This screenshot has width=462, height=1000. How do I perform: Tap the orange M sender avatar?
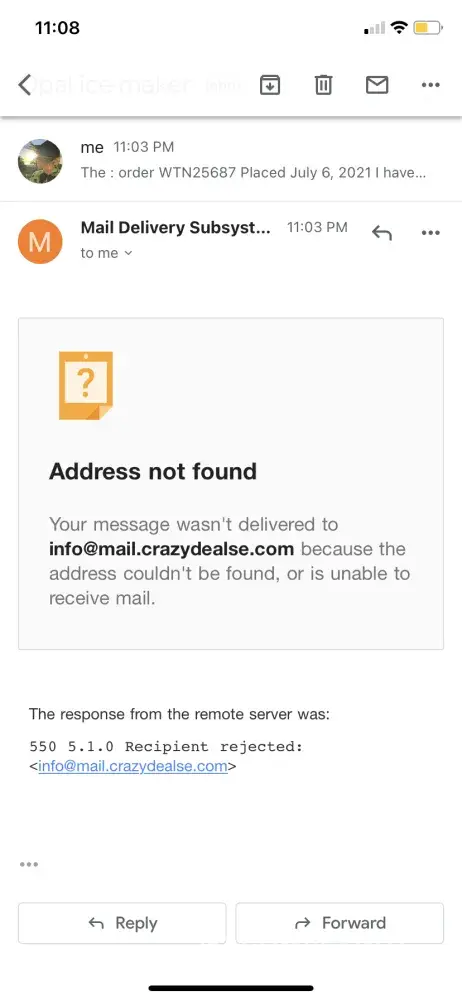pyautogui.click(x=40, y=242)
